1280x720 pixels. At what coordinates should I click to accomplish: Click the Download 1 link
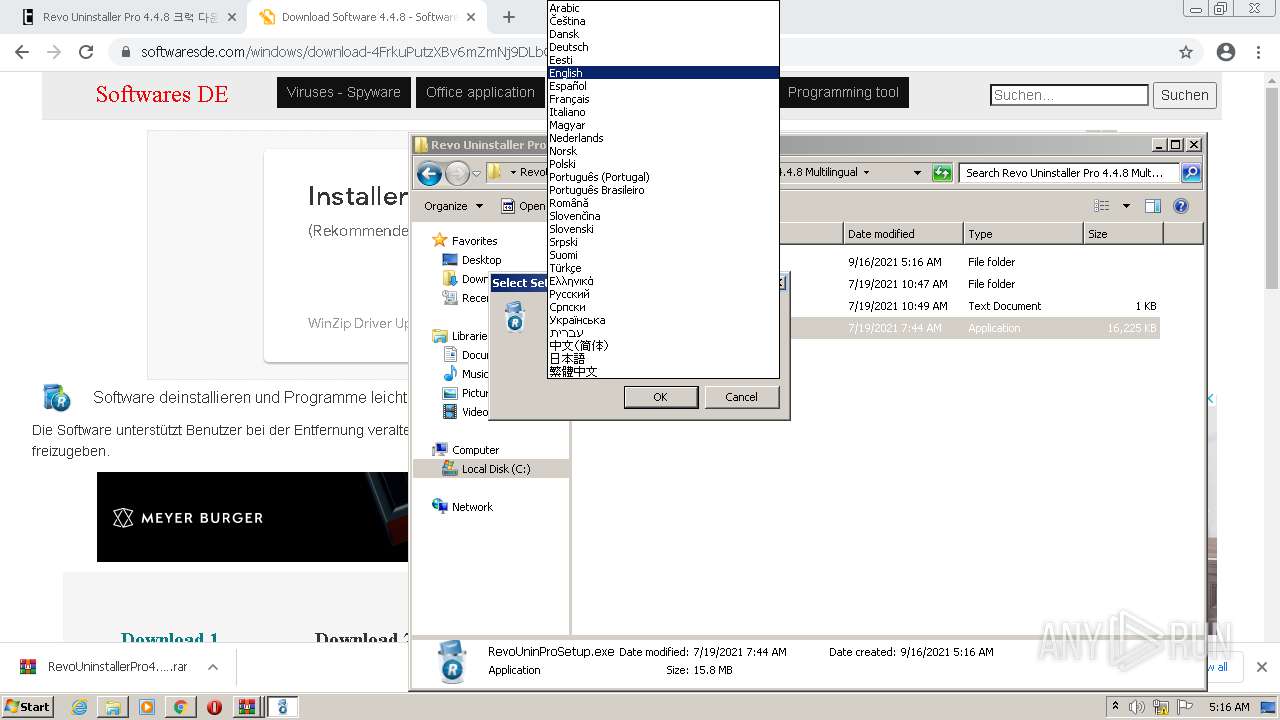(170, 638)
